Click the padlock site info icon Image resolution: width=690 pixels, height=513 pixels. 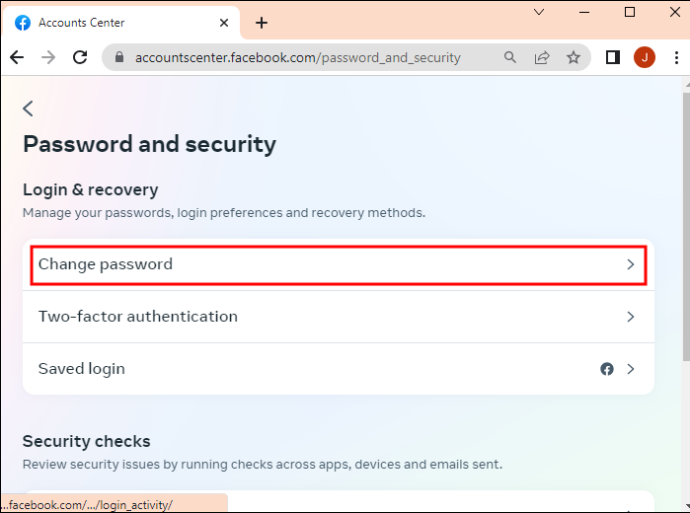pos(119,57)
